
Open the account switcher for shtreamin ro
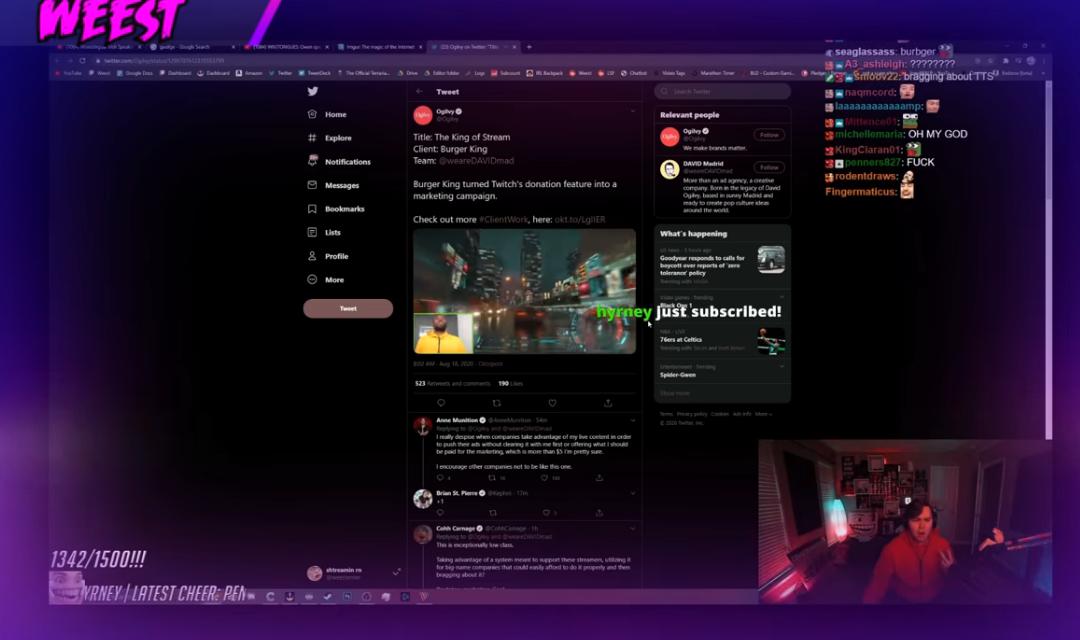tap(354, 572)
